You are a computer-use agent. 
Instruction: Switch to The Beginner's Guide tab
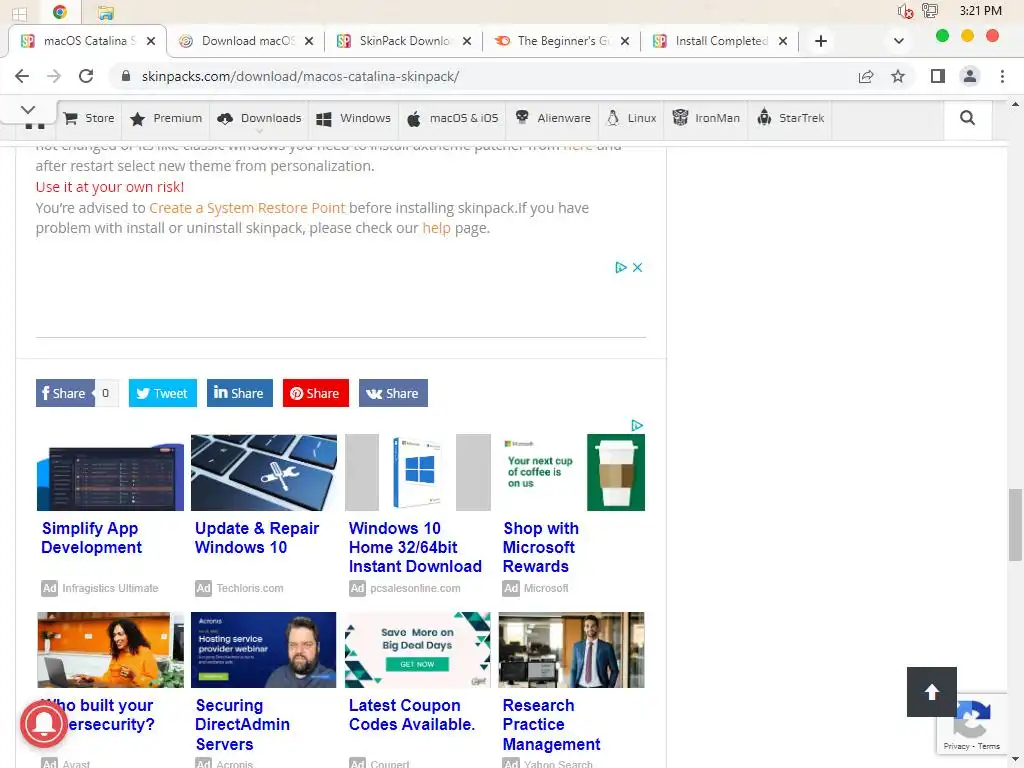[562, 41]
